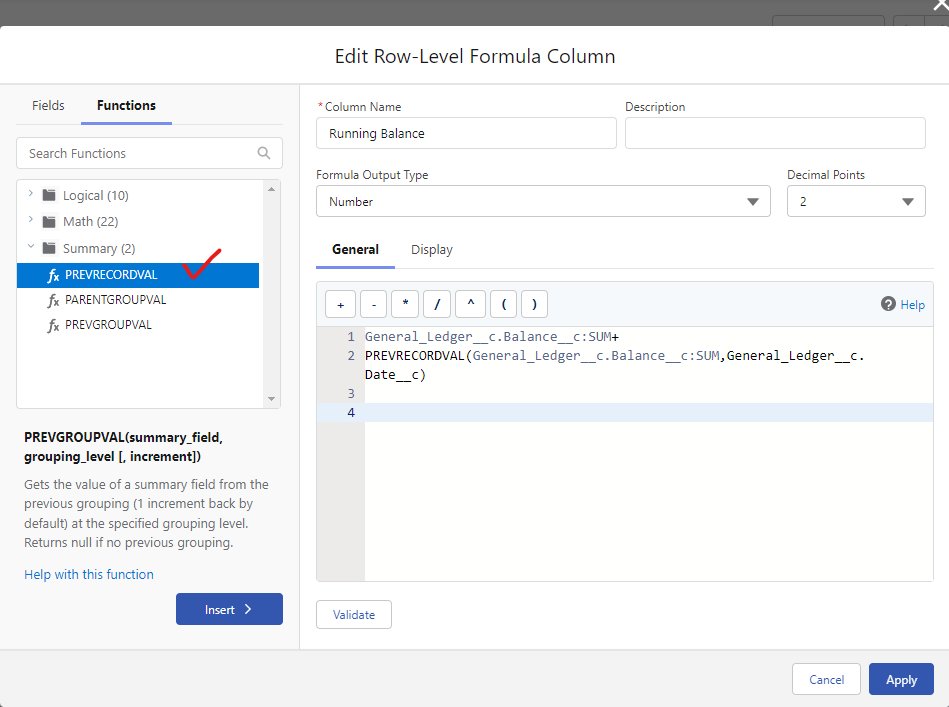Insert a closing parenthesis from the toolbar
Screen dimensions: 949x707
point(534,304)
